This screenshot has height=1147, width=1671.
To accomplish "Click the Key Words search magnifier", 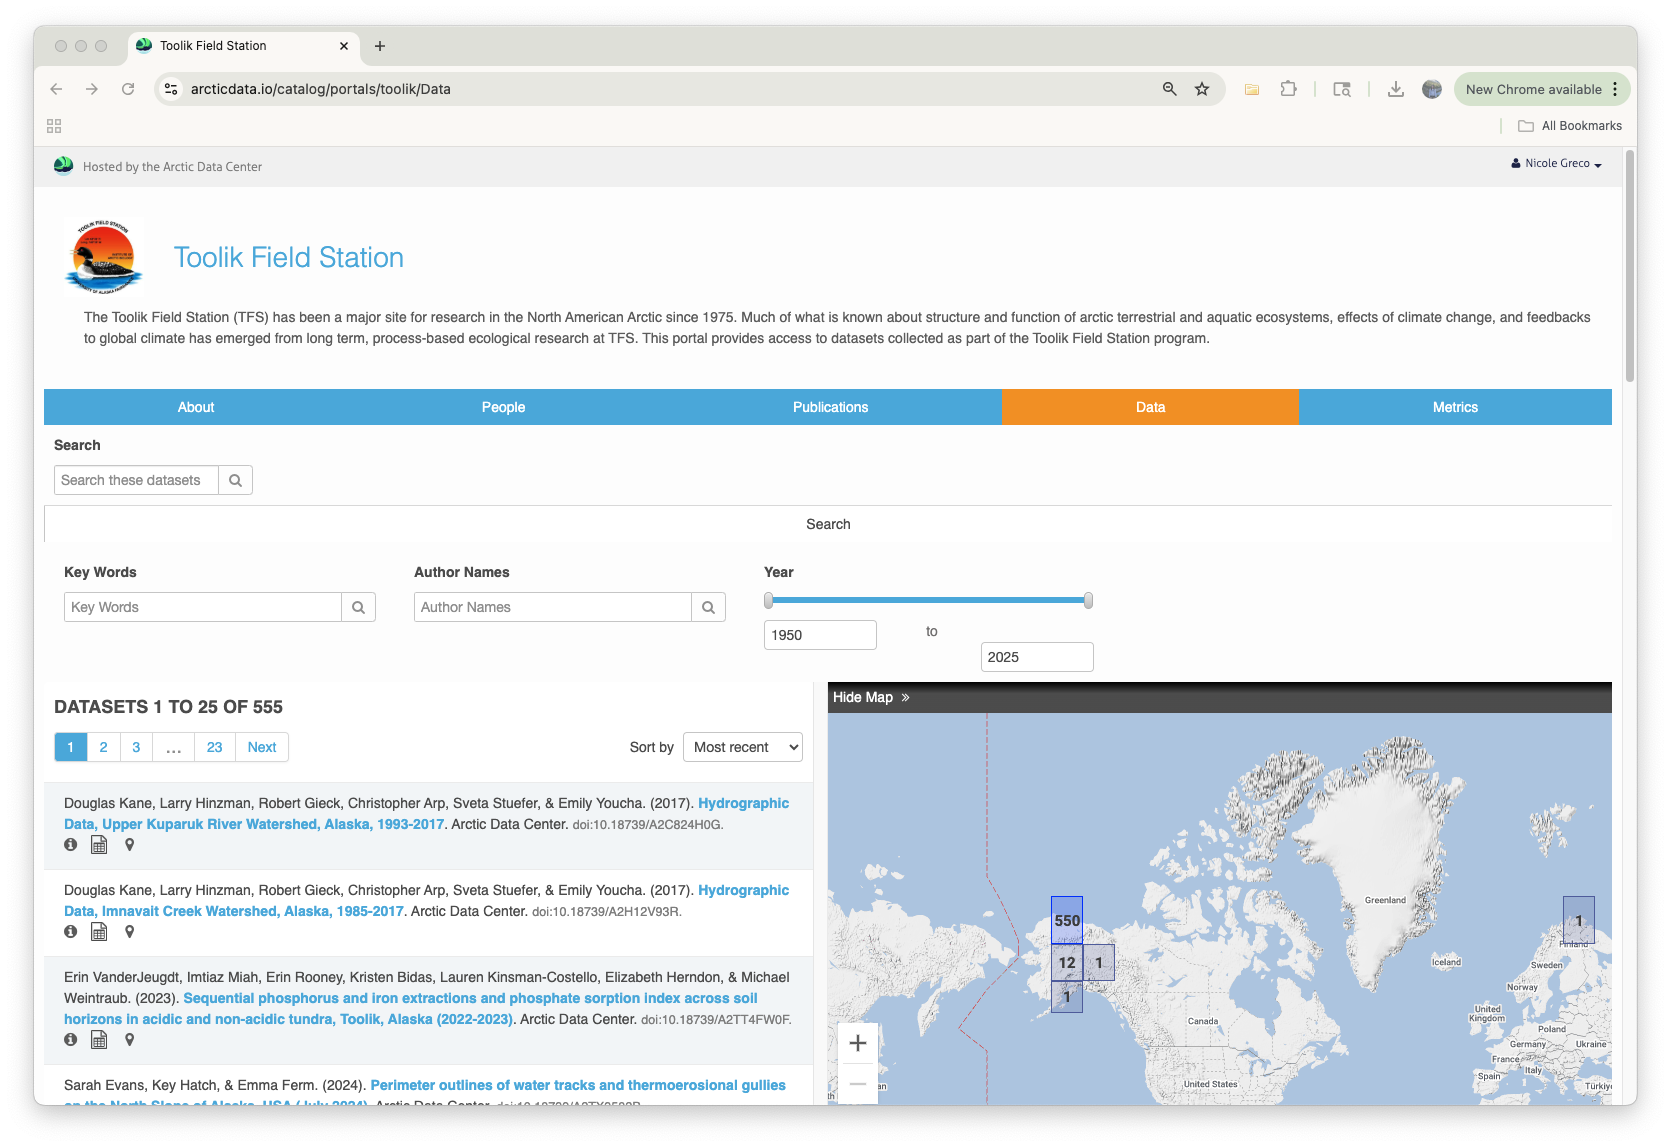I will [x=358, y=607].
